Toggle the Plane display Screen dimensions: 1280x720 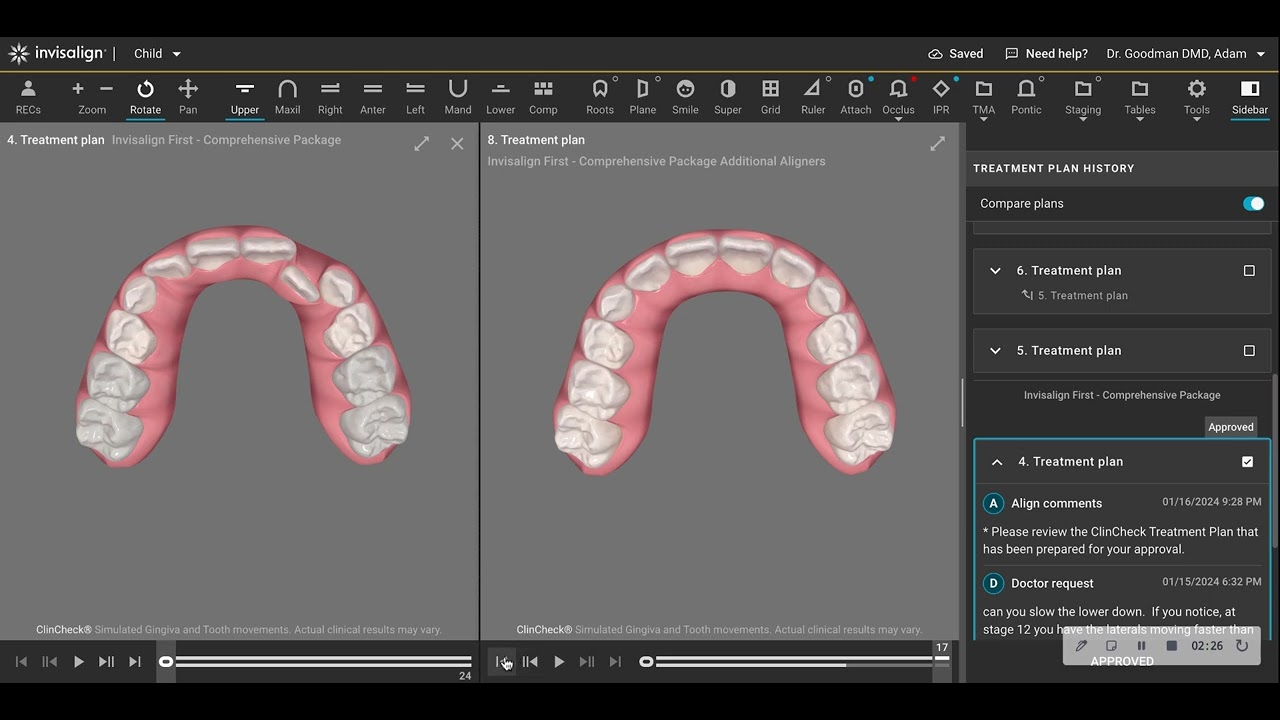tap(643, 97)
